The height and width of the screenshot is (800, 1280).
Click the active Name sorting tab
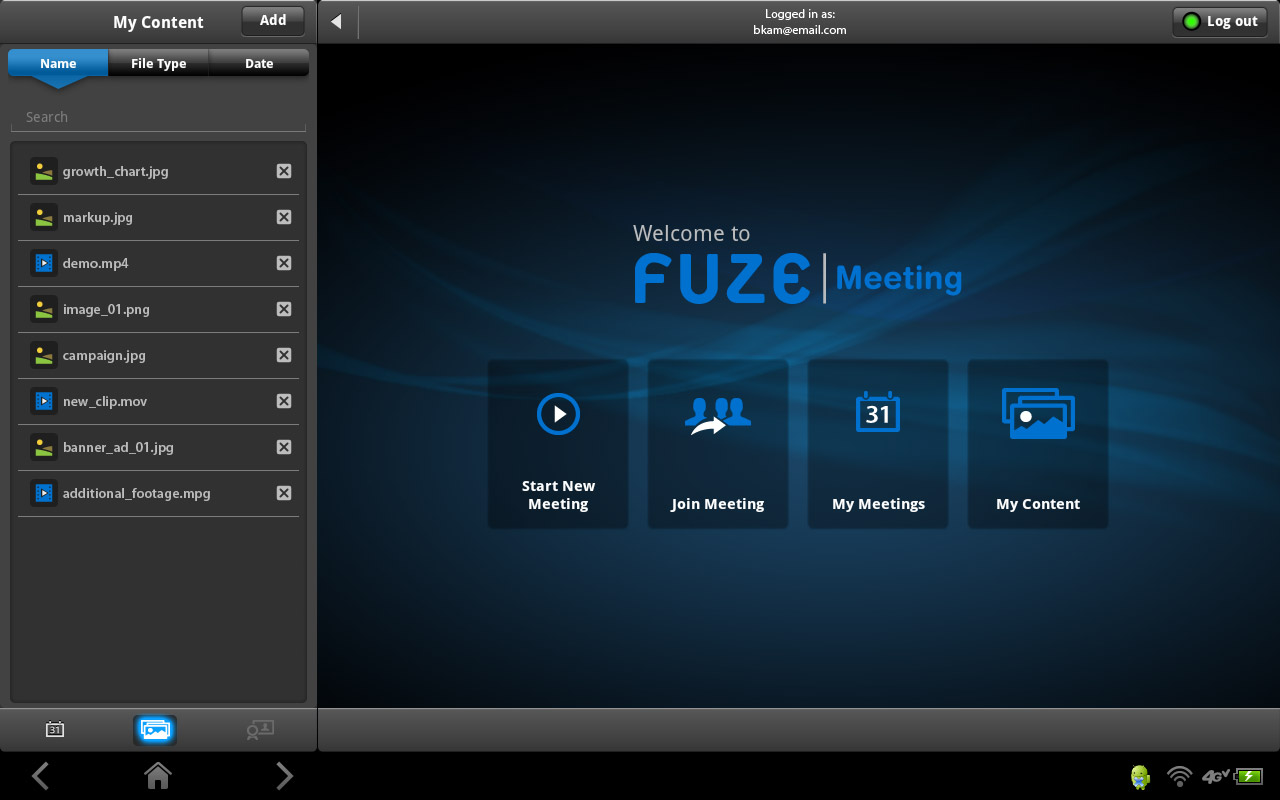[x=57, y=63]
